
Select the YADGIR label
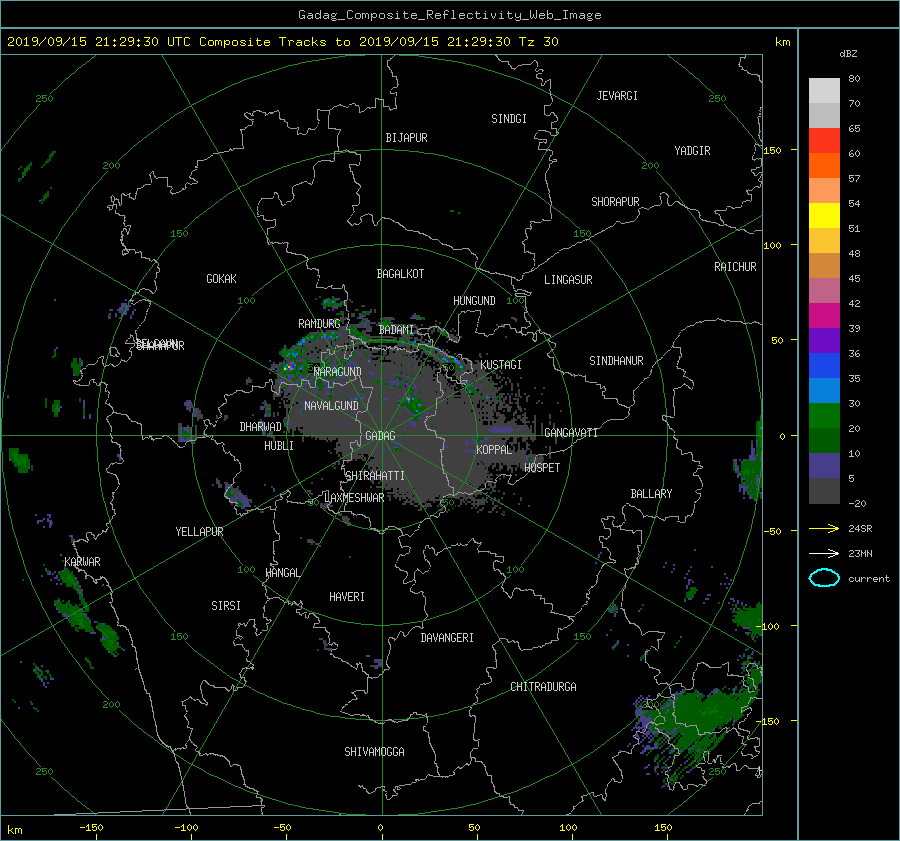tap(692, 151)
